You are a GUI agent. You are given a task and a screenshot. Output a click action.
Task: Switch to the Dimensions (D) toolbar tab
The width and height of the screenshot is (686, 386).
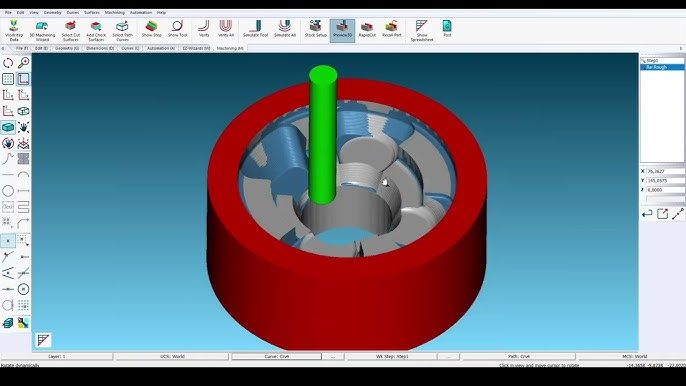coord(100,48)
